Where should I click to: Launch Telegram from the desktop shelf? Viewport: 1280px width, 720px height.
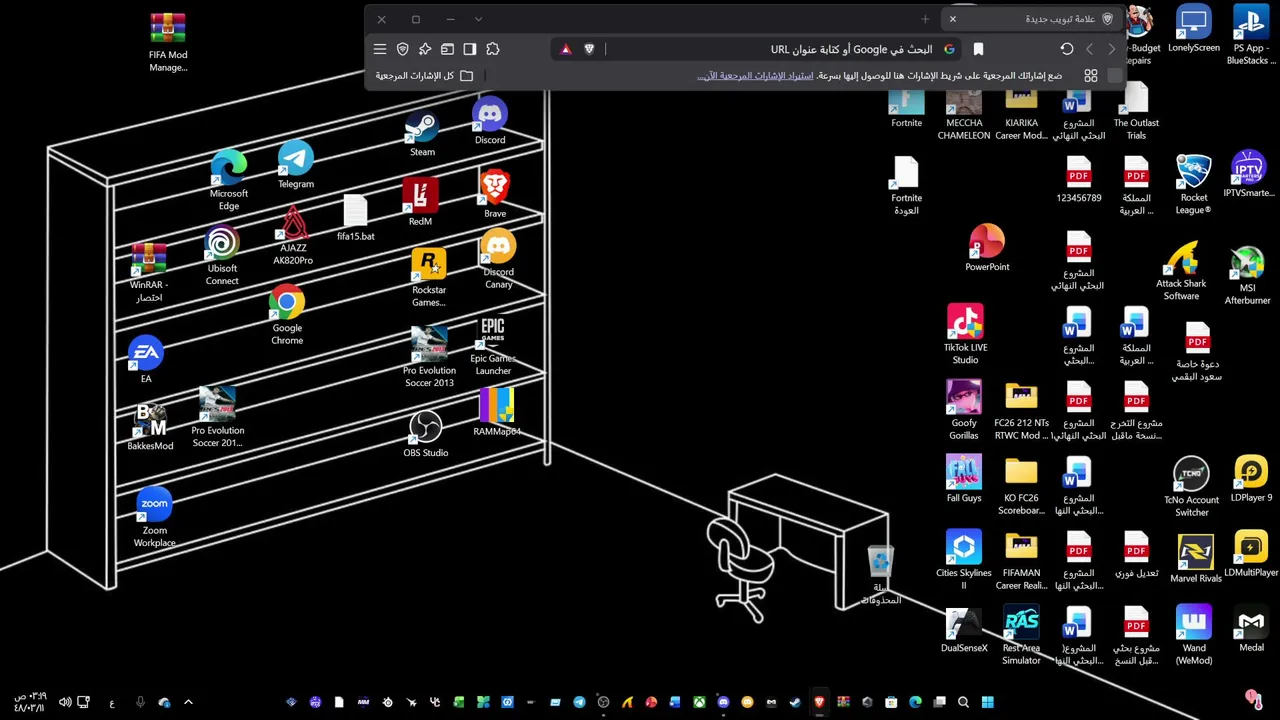pyautogui.click(x=296, y=166)
